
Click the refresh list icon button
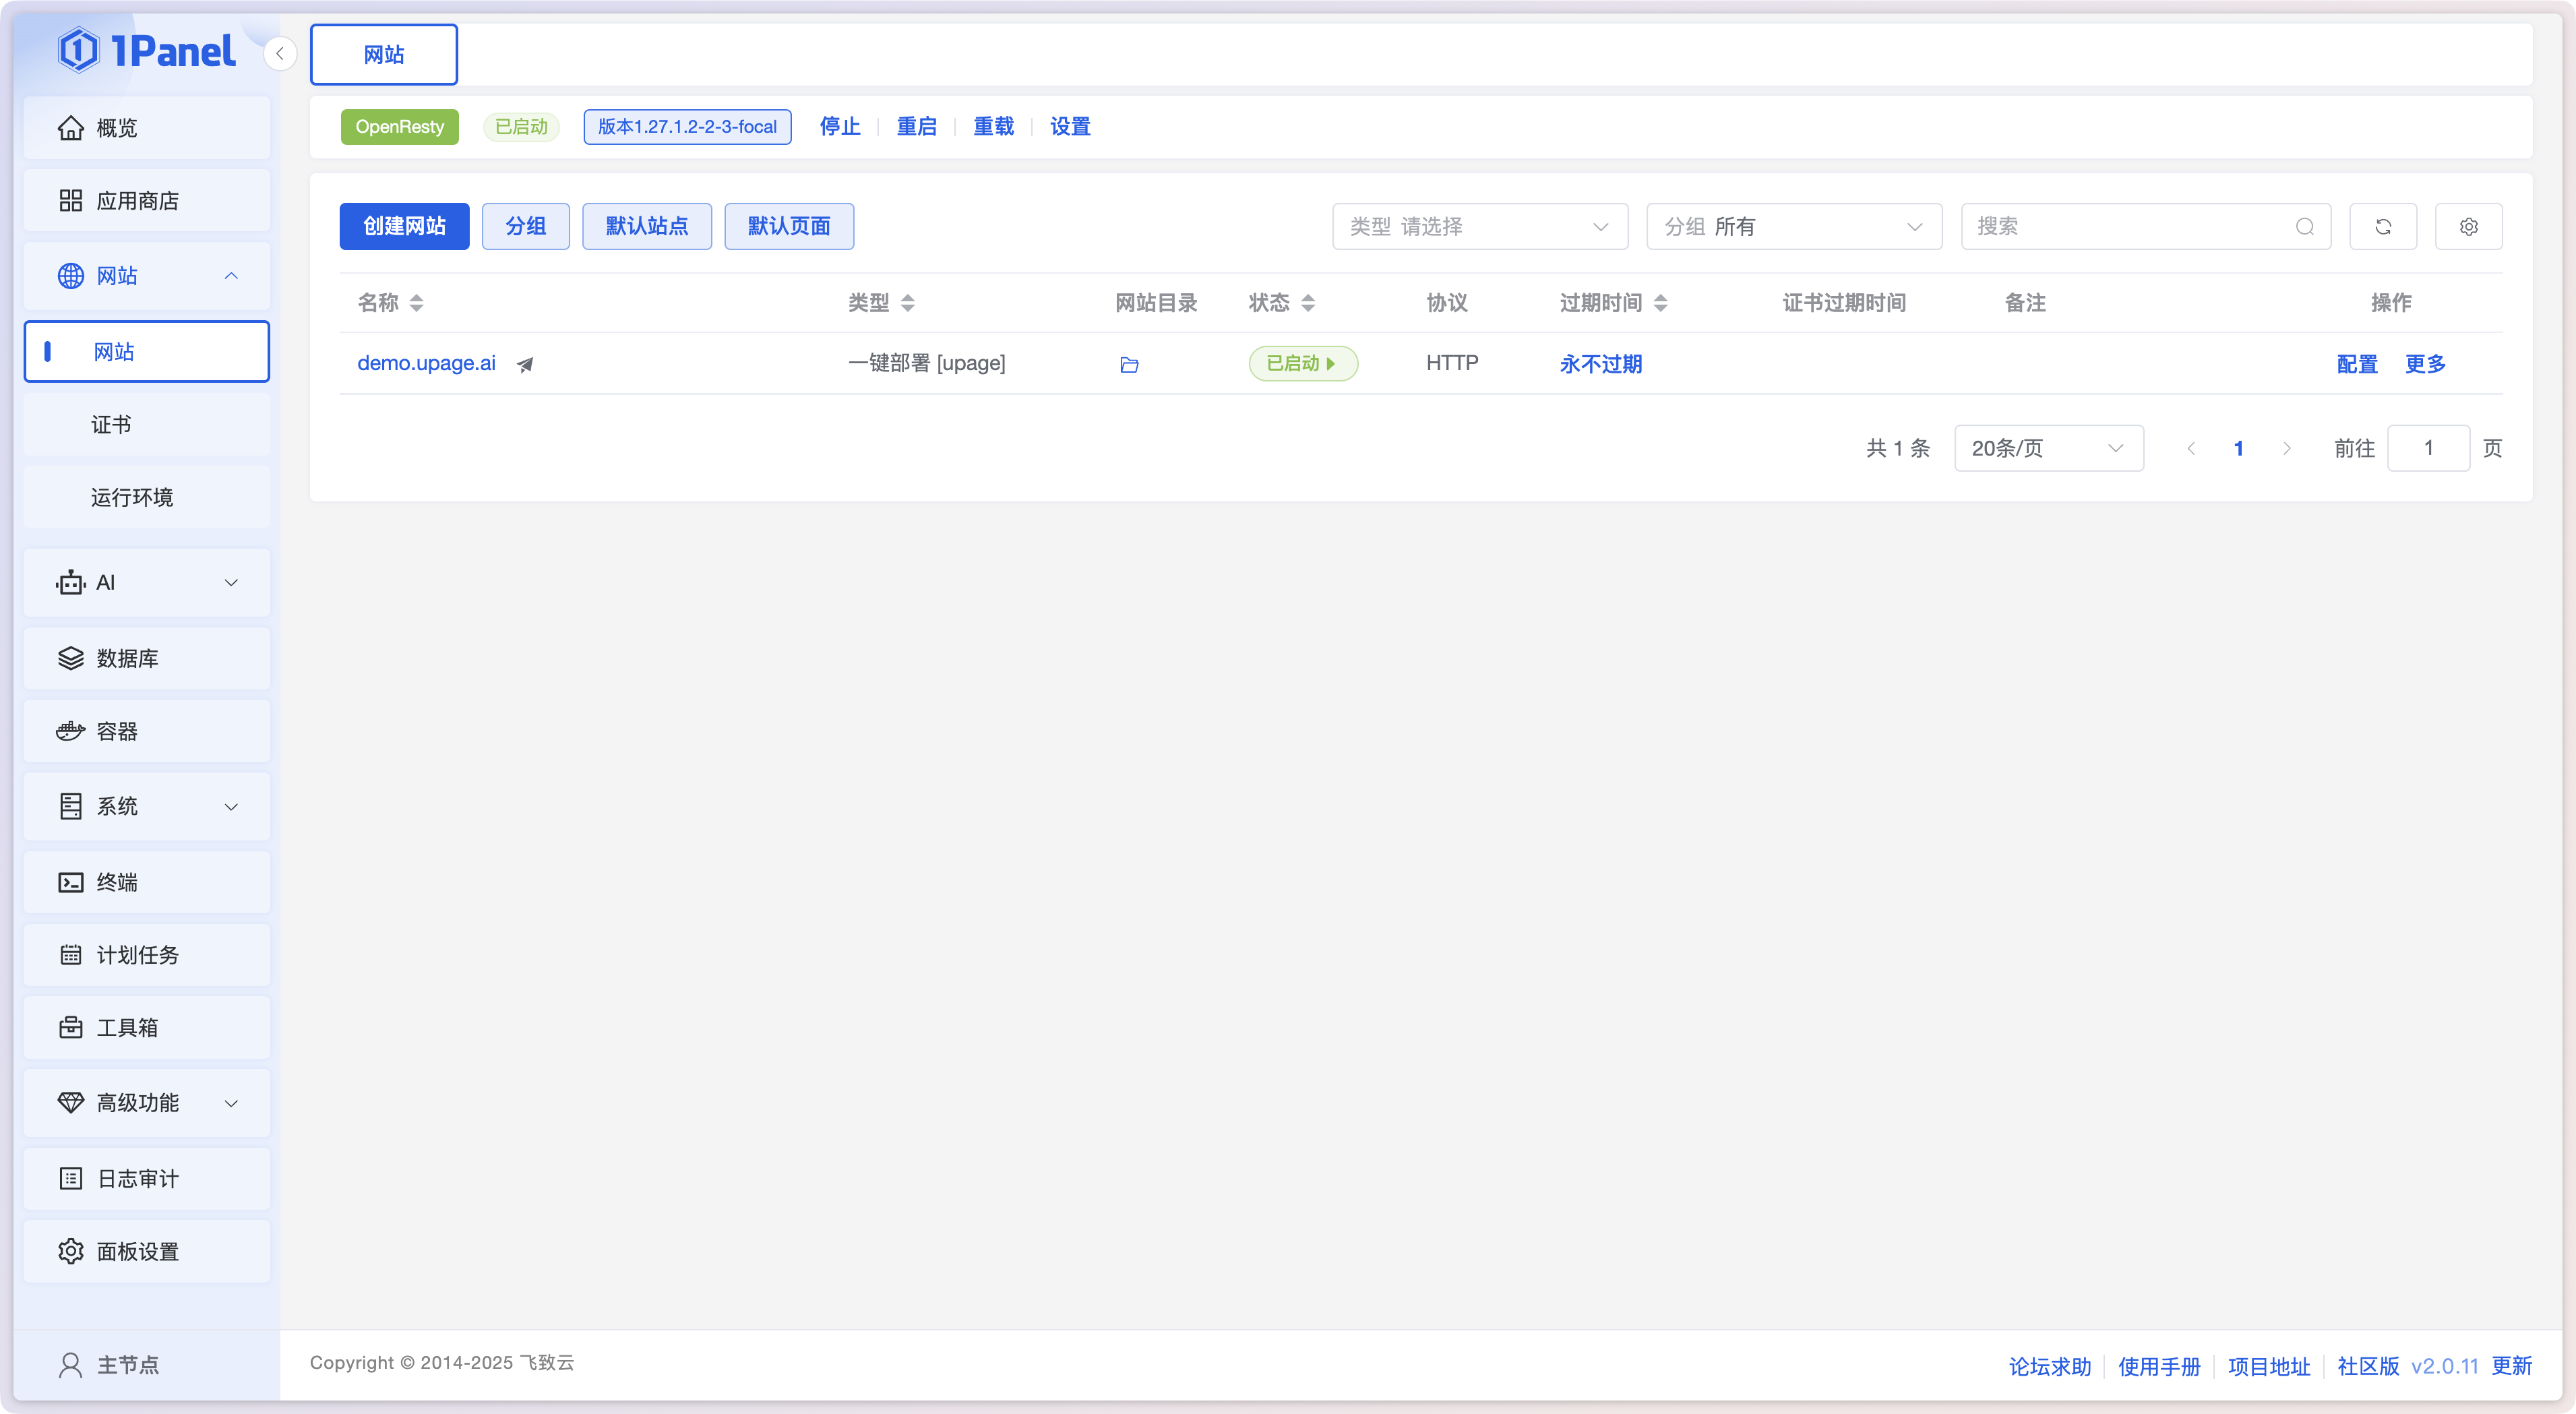click(x=2383, y=227)
